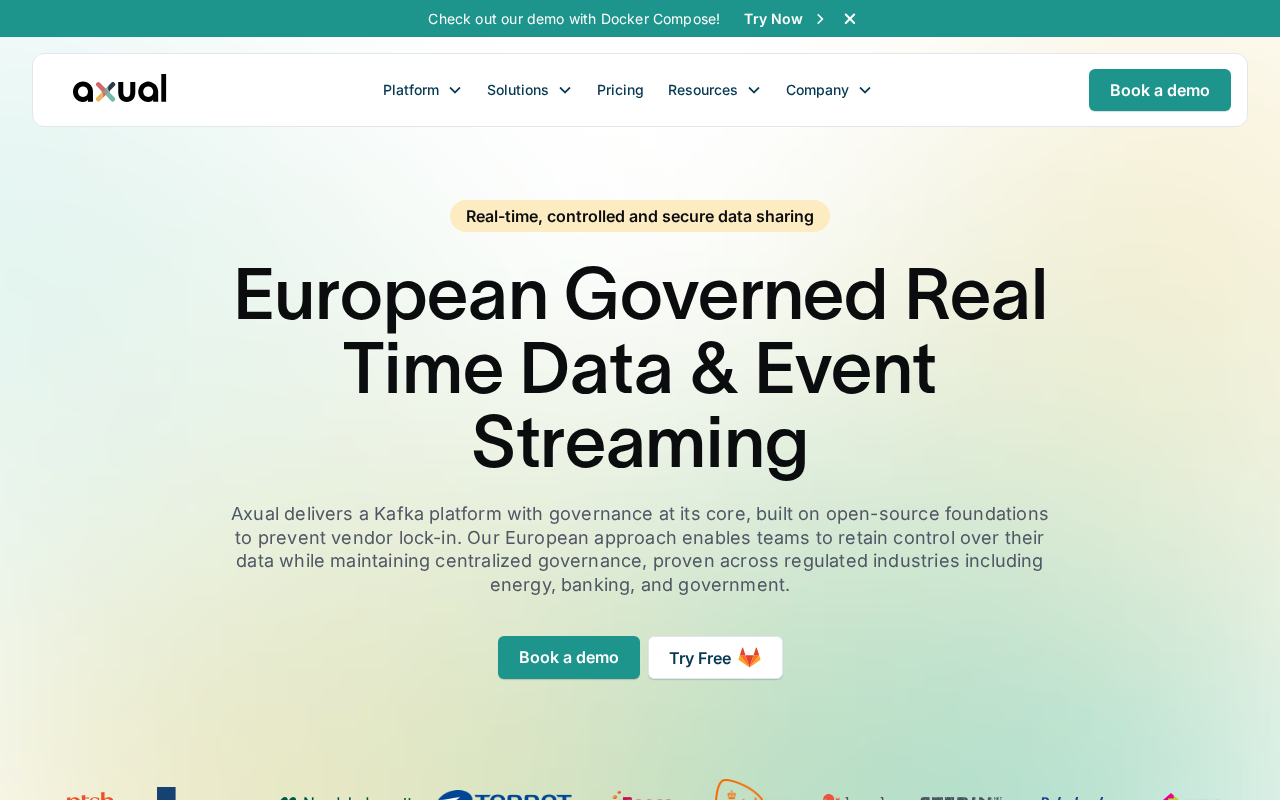Click the 'Real-time, controlled and secure data sharing' badge
Viewport: 1280px width, 800px height.
[x=640, y=216]
